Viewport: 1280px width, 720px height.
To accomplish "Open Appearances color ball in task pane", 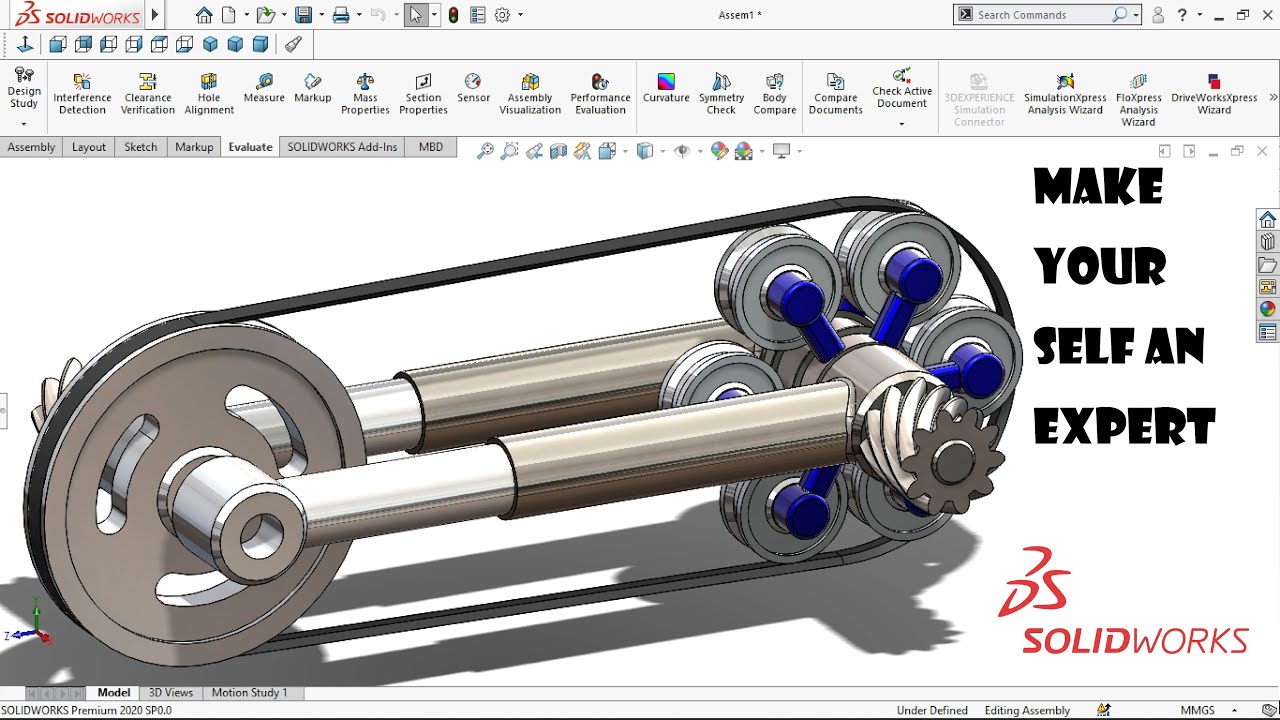I will click(1267, 309).
